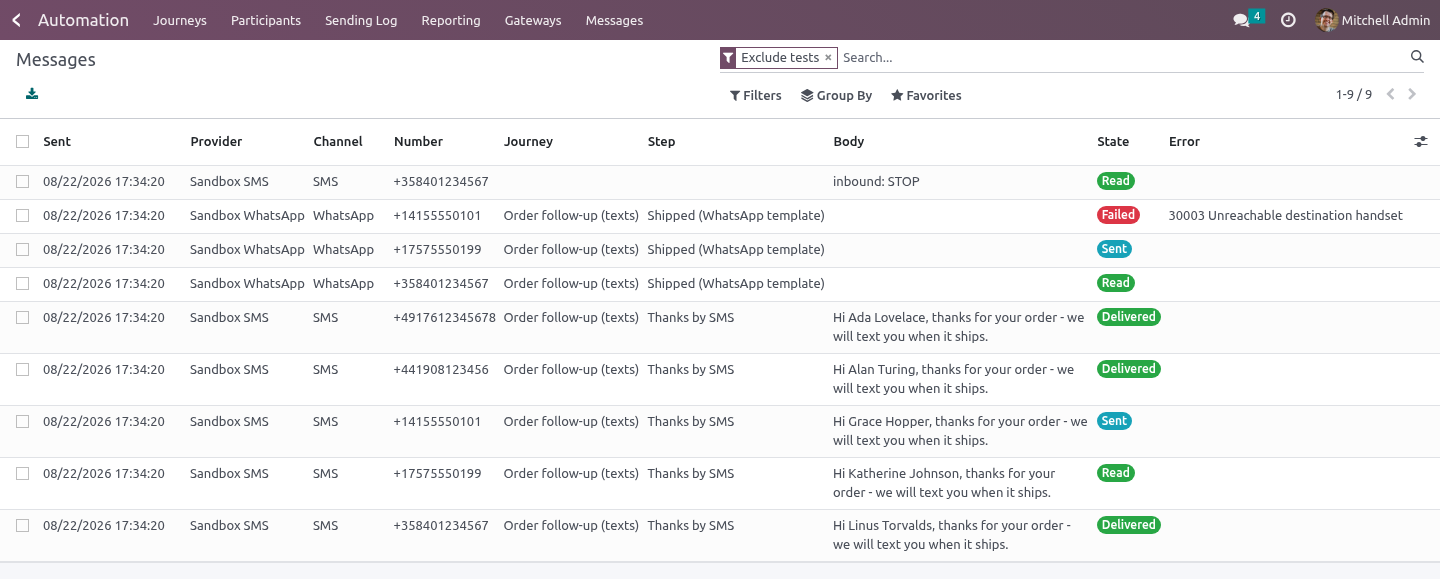This screenshot has height=579, width=1440.
Task: Click 'Hi Alan Turing' message body
Action: [x=953, y=379]
